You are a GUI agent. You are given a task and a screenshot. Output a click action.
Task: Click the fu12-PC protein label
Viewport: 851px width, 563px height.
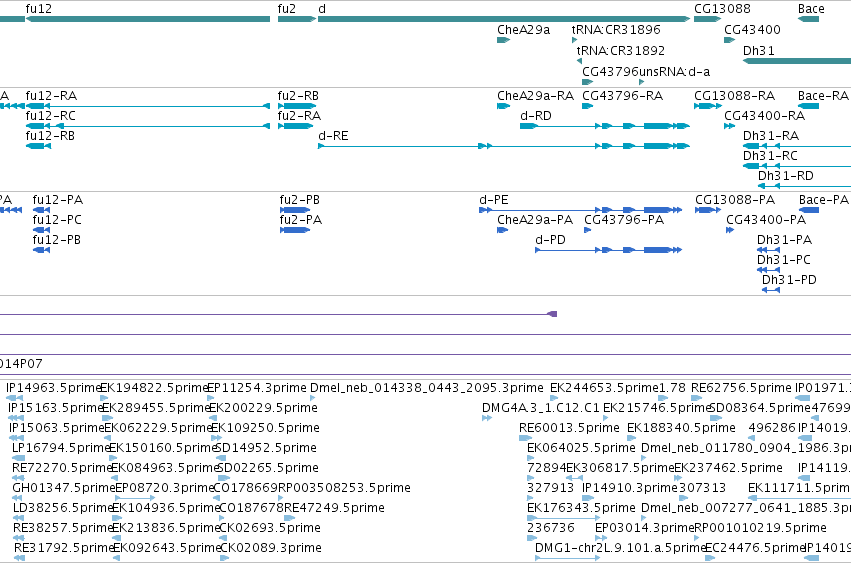coord(57,220)
